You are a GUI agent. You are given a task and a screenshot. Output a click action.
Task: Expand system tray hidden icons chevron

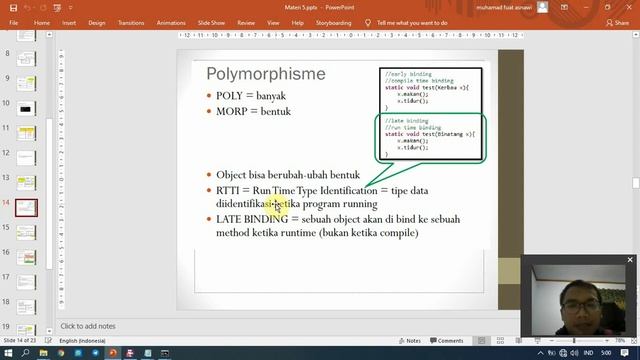(x=540, y=353)
